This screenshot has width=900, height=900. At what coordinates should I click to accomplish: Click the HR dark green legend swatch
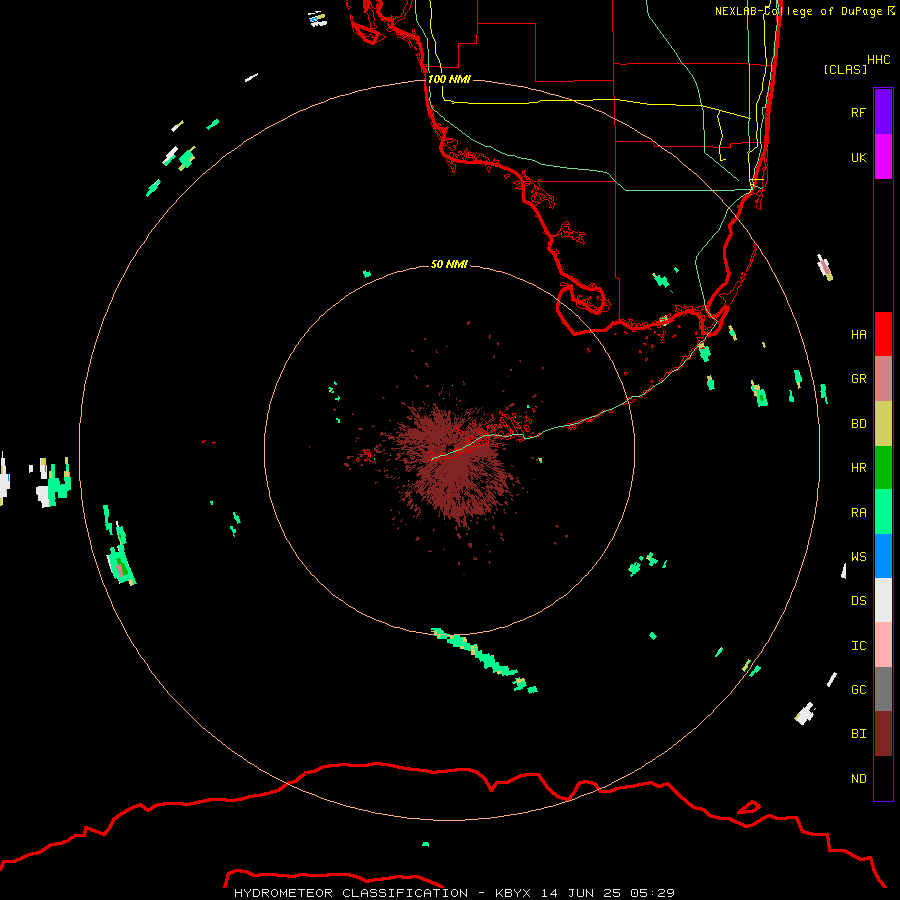883,468
